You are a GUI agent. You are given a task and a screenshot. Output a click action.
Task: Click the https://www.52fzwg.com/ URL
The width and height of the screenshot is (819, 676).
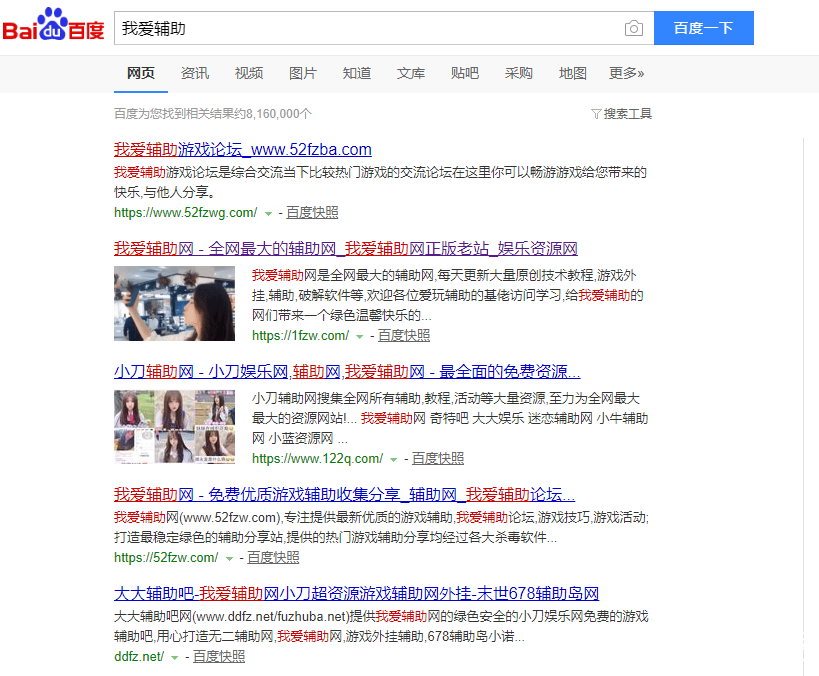coord(185,213)
